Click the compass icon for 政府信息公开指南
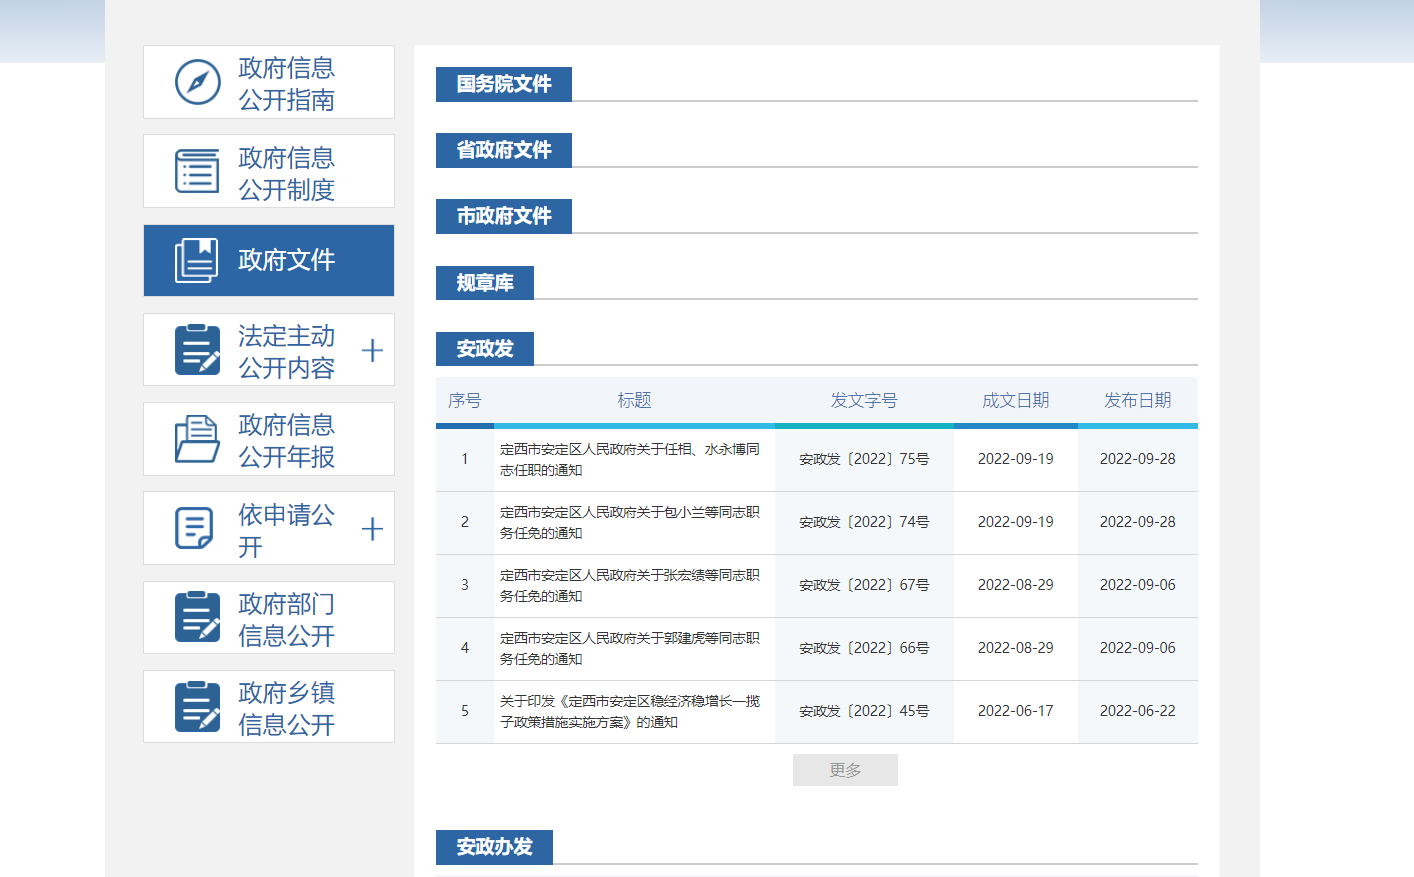 click(x=197, y=82)
